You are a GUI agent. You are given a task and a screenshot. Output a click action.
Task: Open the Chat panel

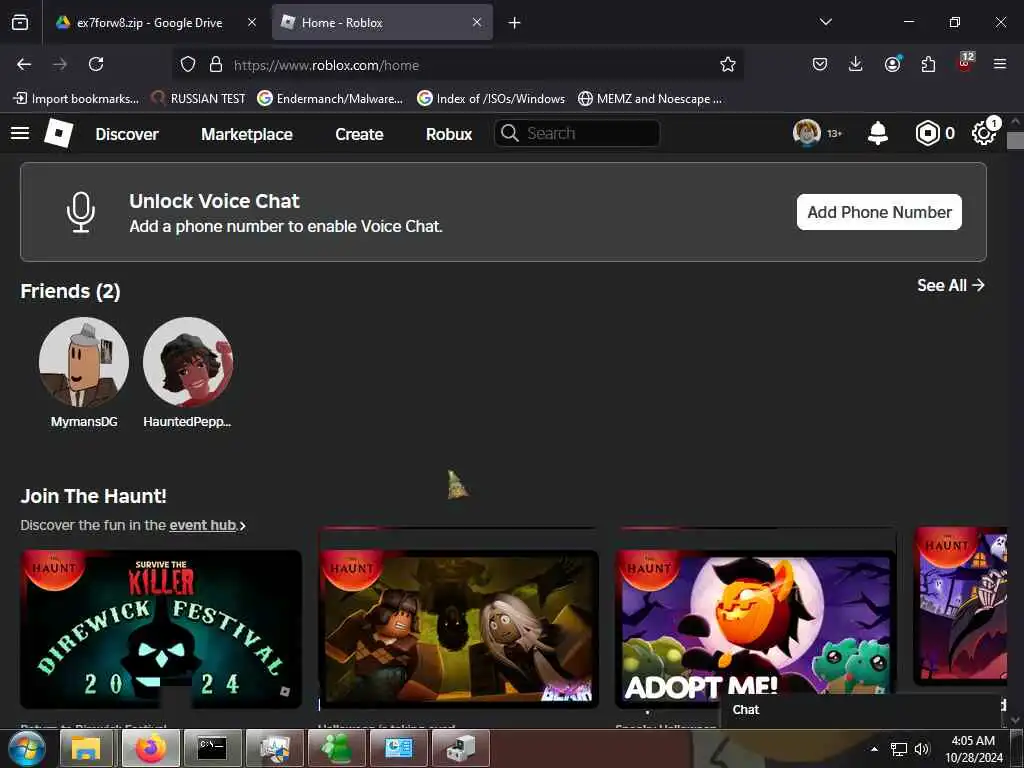860,710
